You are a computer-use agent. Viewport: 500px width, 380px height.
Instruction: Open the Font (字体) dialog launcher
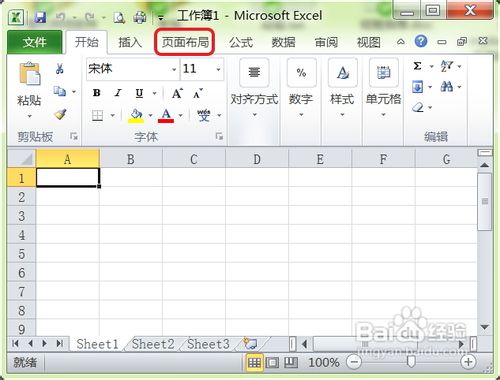point(219,136)
